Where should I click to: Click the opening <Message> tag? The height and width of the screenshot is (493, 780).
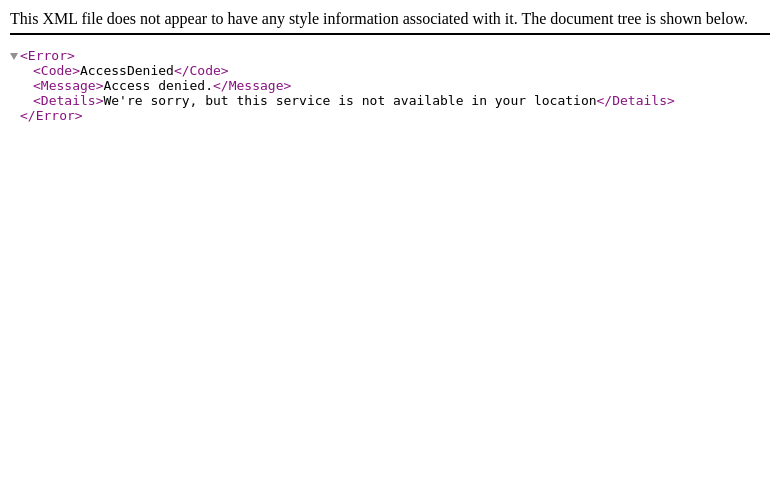click(68, 86)
